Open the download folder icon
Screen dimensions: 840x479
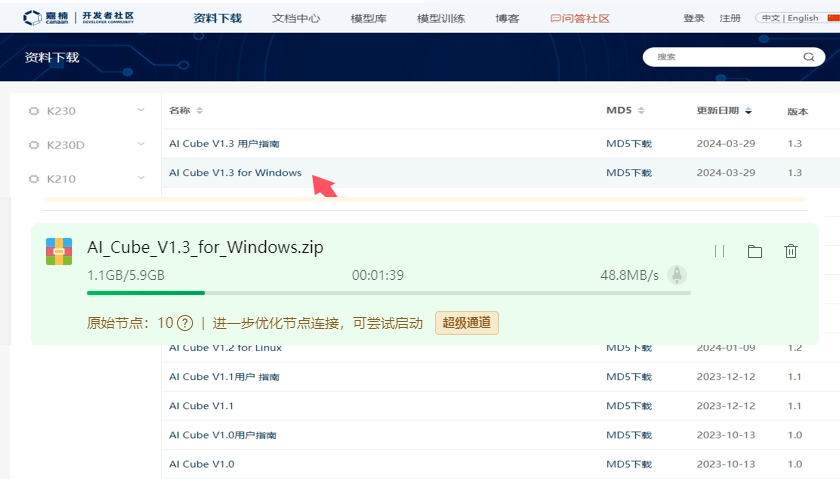755,252
